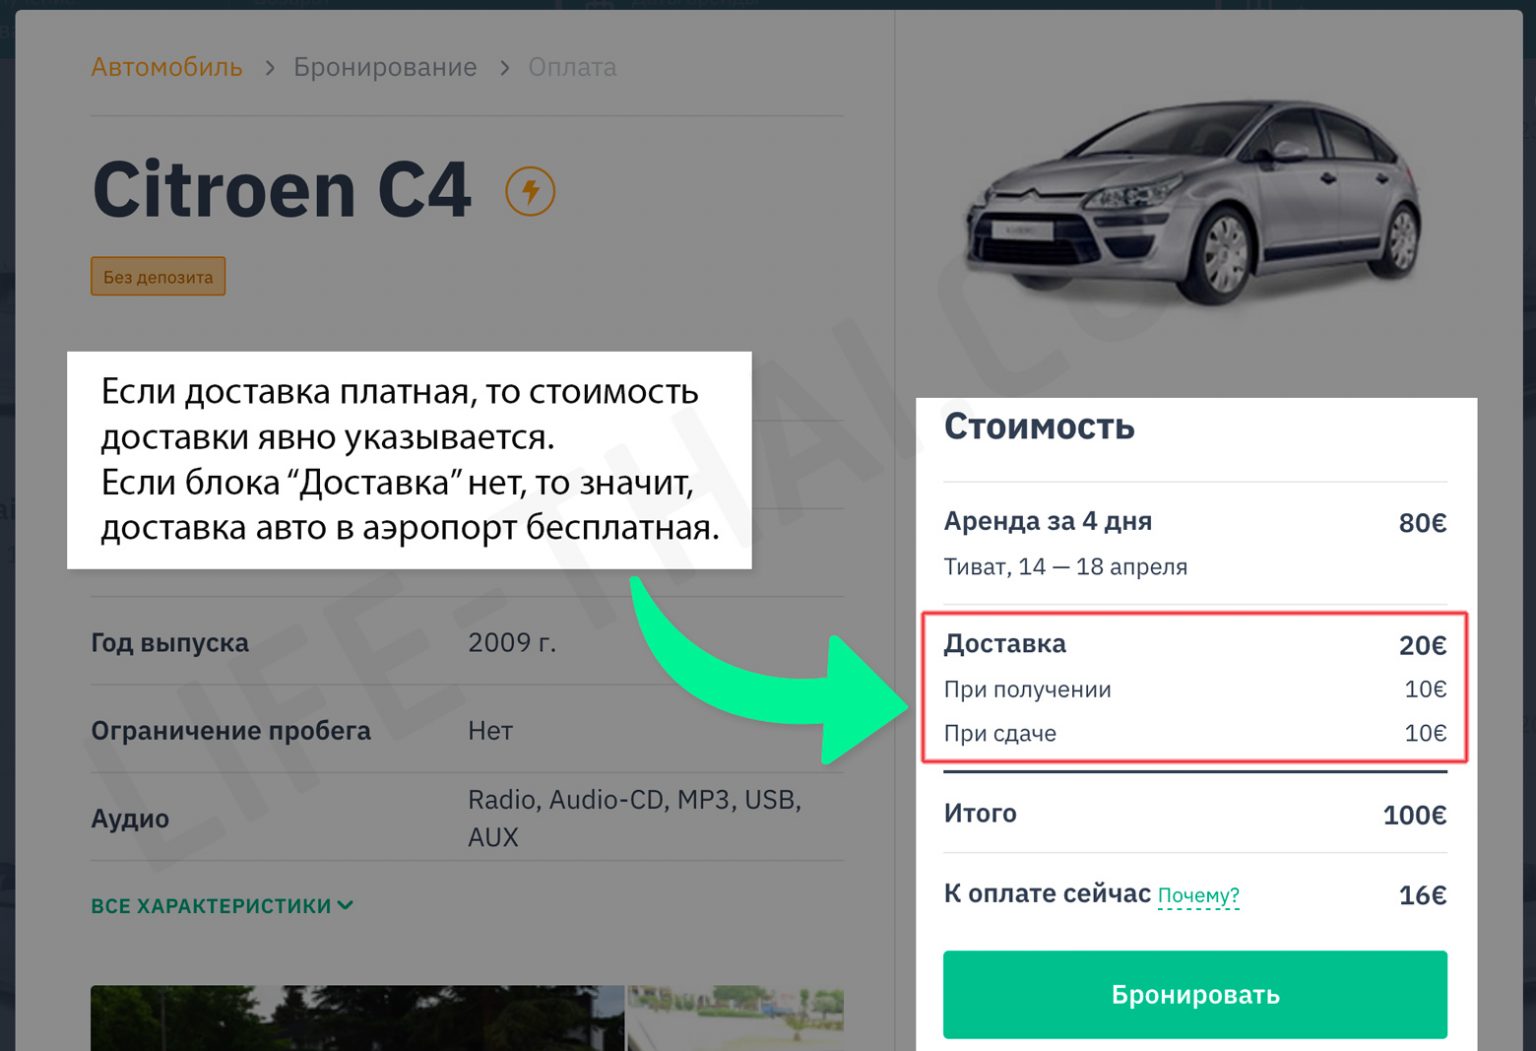Click the Стоимость heading
The height and width of the screenshot is (1051, 1536).
(1039, 427)
